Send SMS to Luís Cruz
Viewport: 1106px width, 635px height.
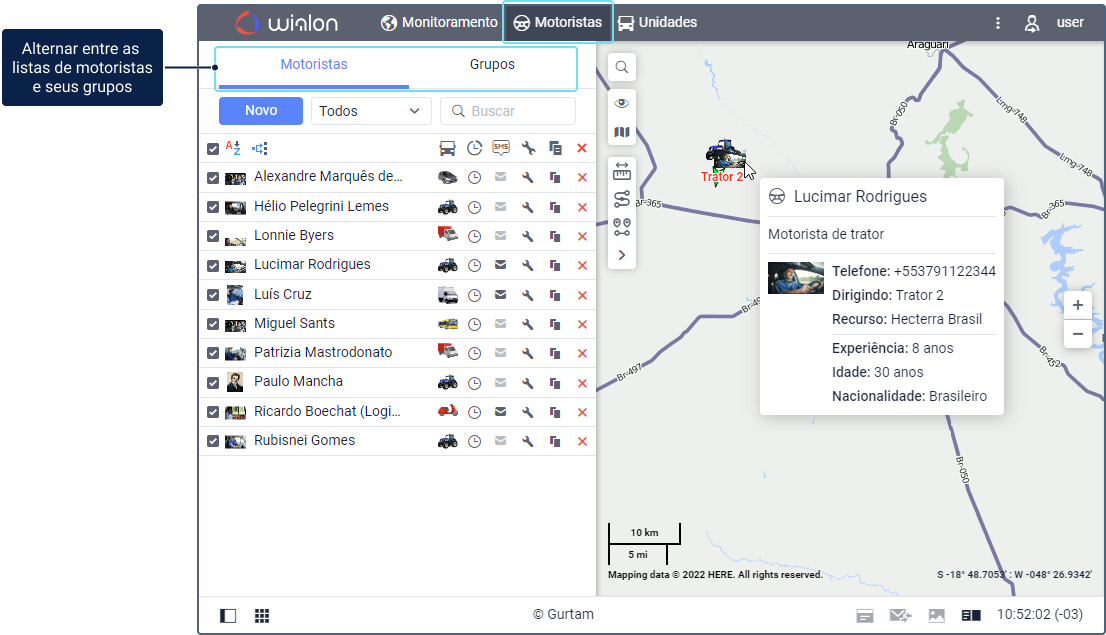(x=500, y=295)
